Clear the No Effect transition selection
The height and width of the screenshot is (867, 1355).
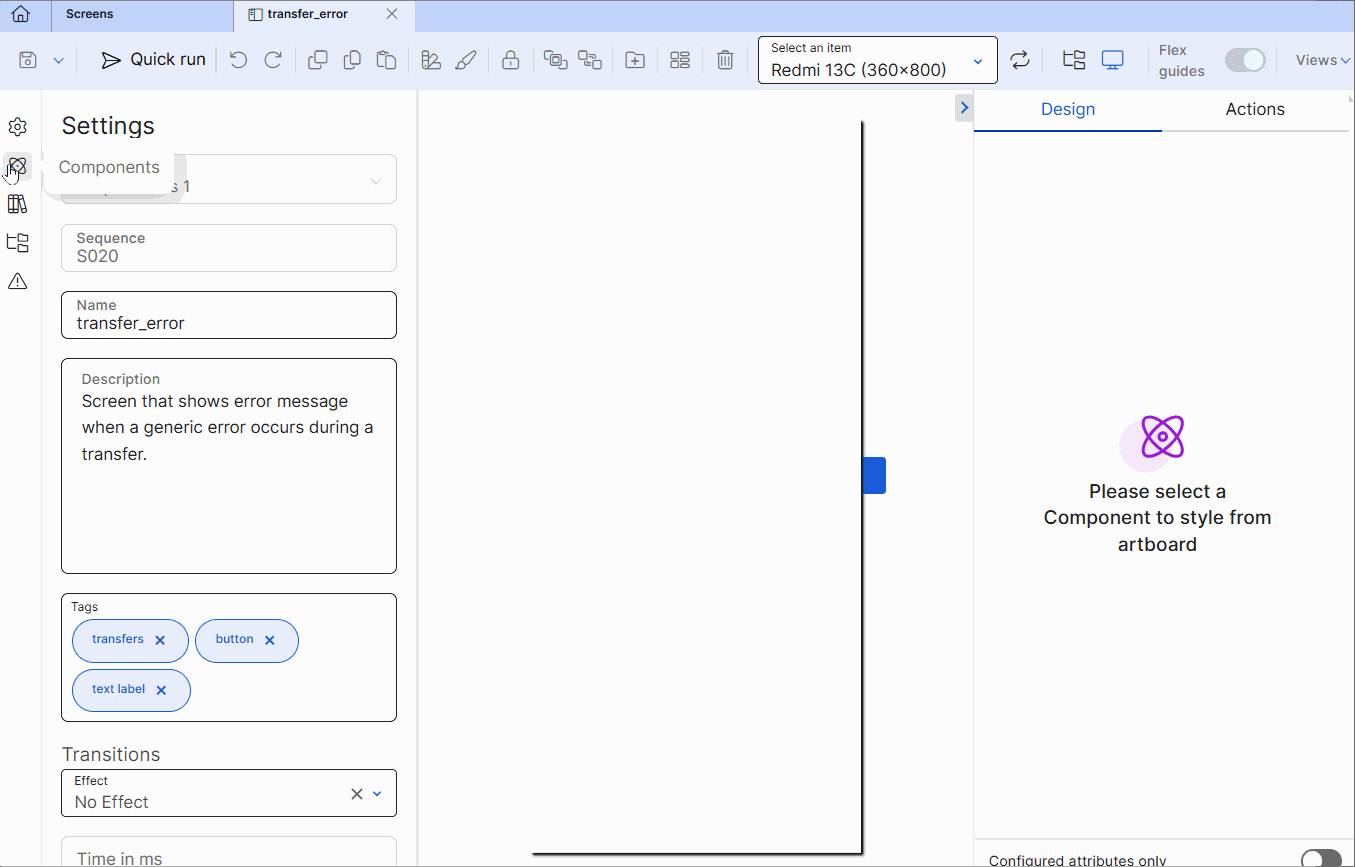[356, 793]
